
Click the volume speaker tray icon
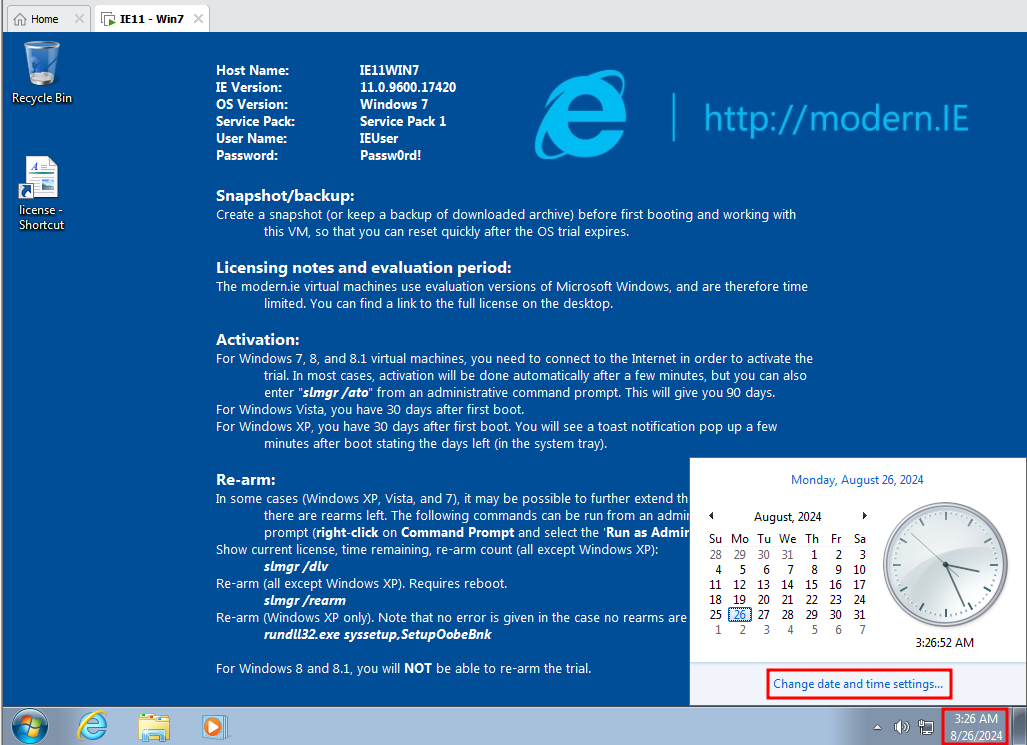point(902,727)
